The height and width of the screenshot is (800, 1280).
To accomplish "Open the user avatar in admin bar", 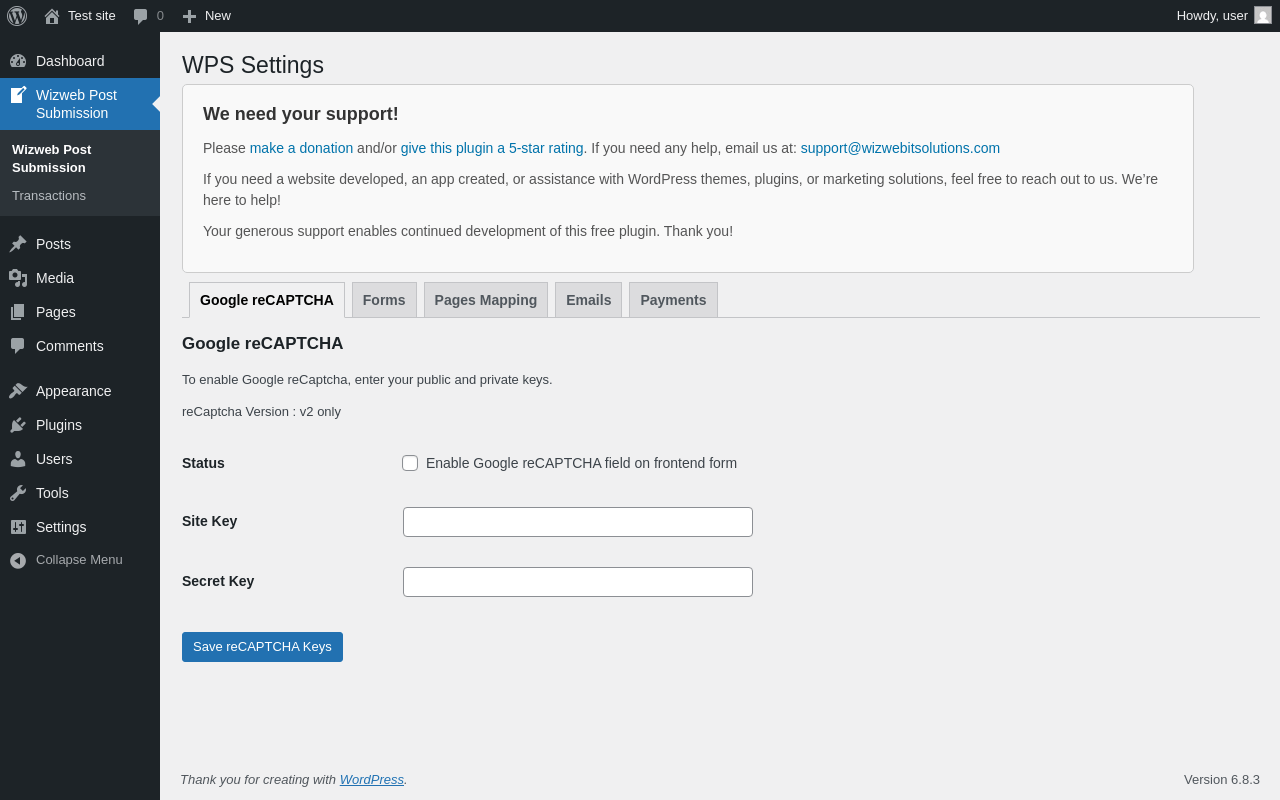I will click(1263, 16).
